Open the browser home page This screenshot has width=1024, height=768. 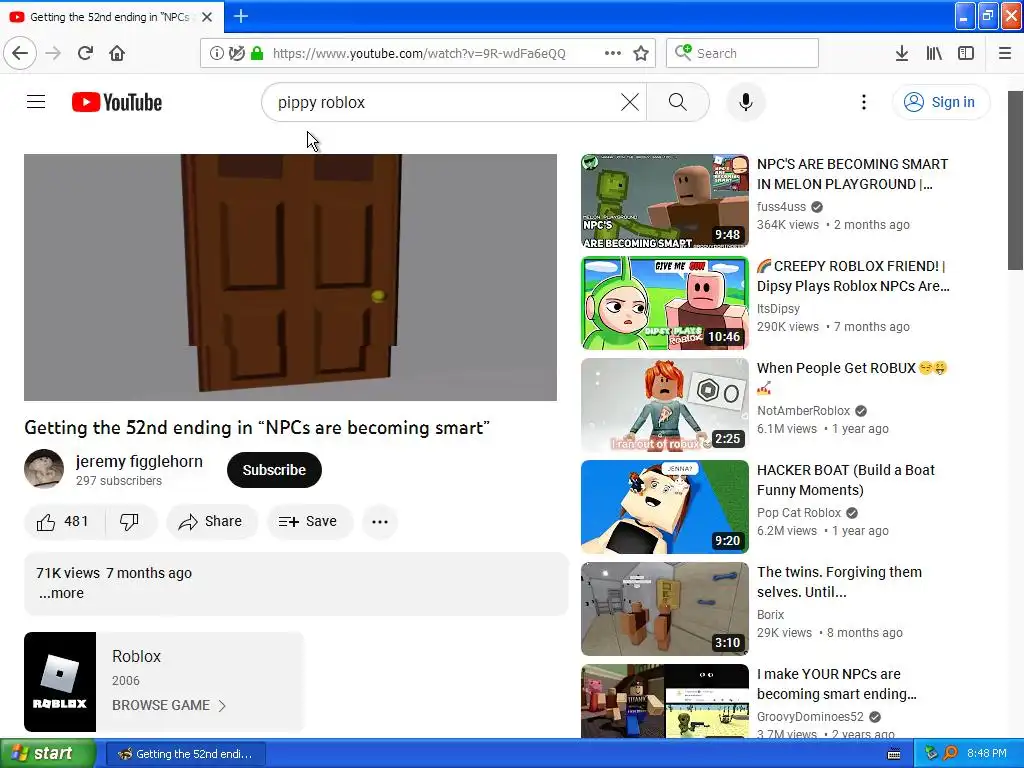(x=117, y=53)
